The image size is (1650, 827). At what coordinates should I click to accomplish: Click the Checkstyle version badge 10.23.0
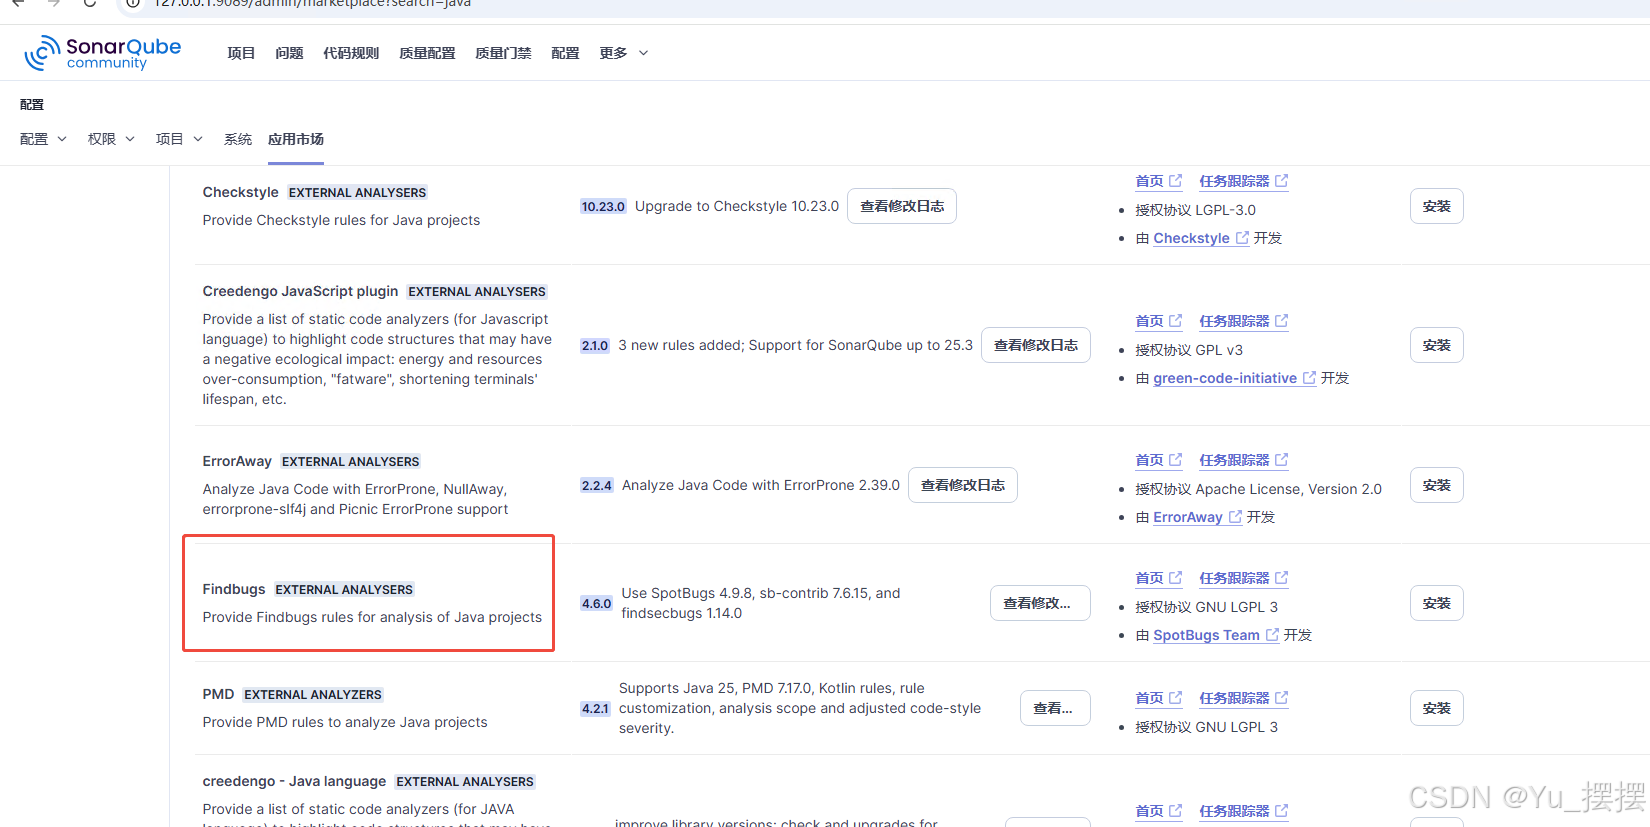point(603,207)
